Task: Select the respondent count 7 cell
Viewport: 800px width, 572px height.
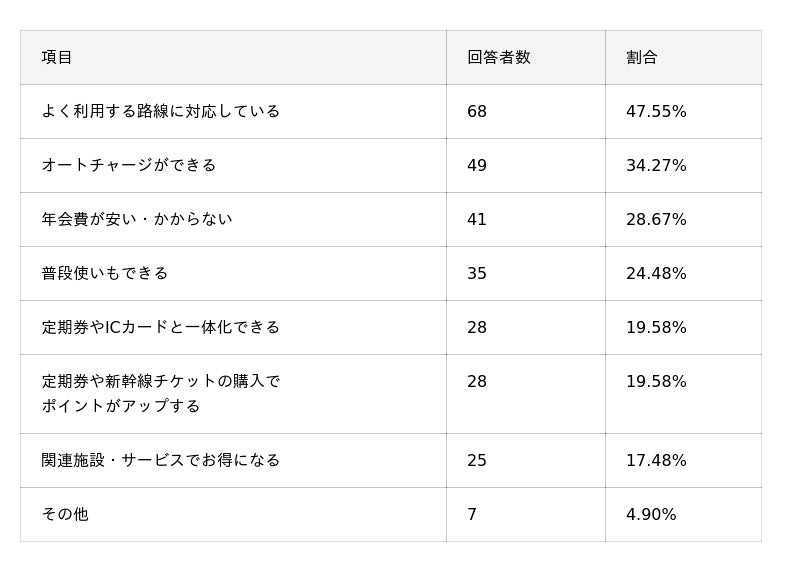Action: (x=472, y=515)
